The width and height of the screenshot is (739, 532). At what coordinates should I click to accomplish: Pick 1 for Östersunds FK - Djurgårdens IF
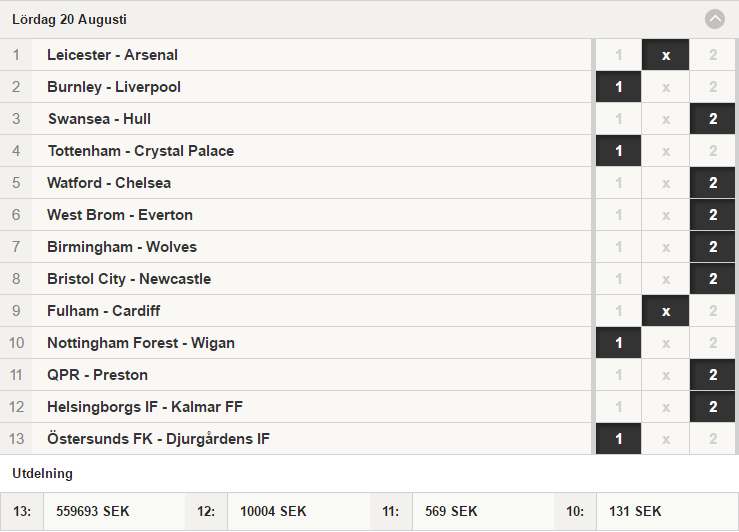click(618, 439)
